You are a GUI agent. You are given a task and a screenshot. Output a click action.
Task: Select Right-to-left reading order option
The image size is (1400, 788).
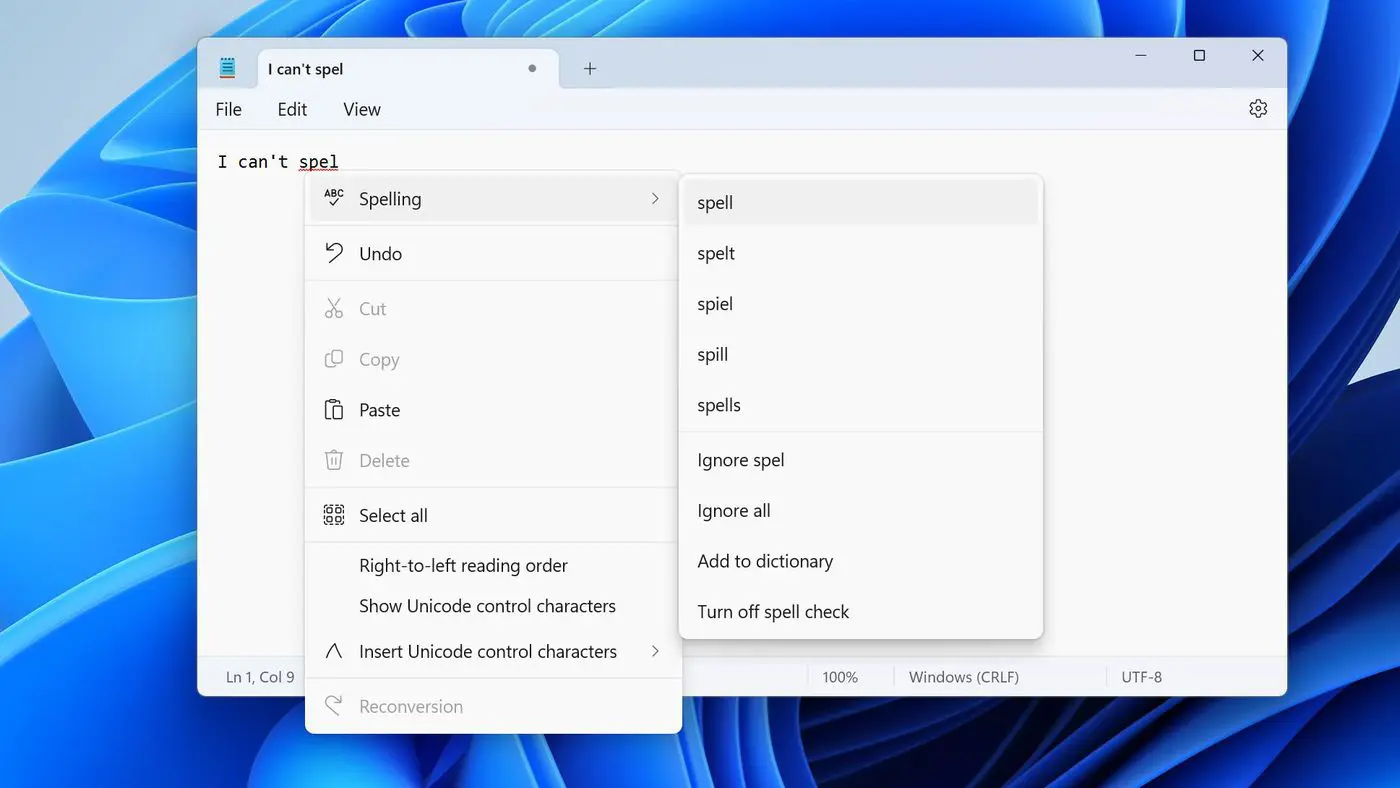click(x=493, y=565)
